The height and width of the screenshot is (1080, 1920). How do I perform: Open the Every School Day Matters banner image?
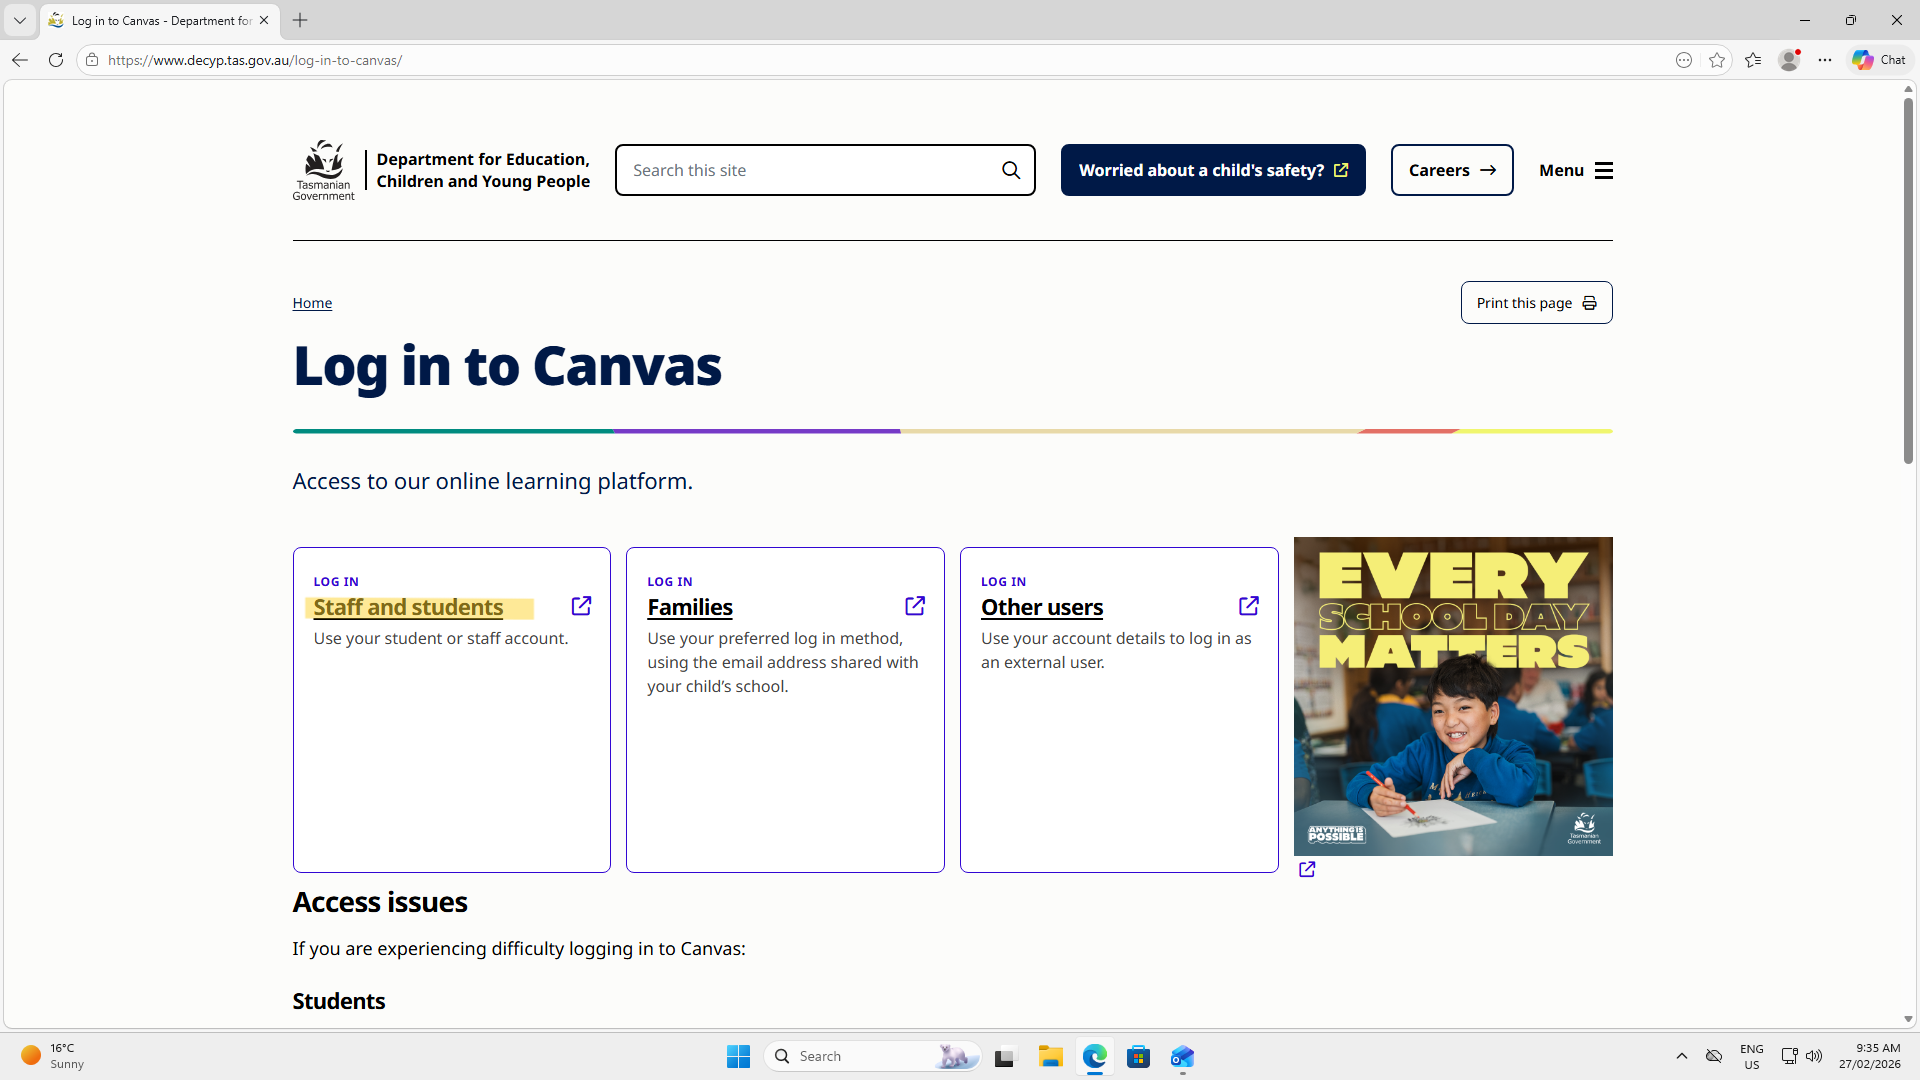click(x=1452, y=696)
